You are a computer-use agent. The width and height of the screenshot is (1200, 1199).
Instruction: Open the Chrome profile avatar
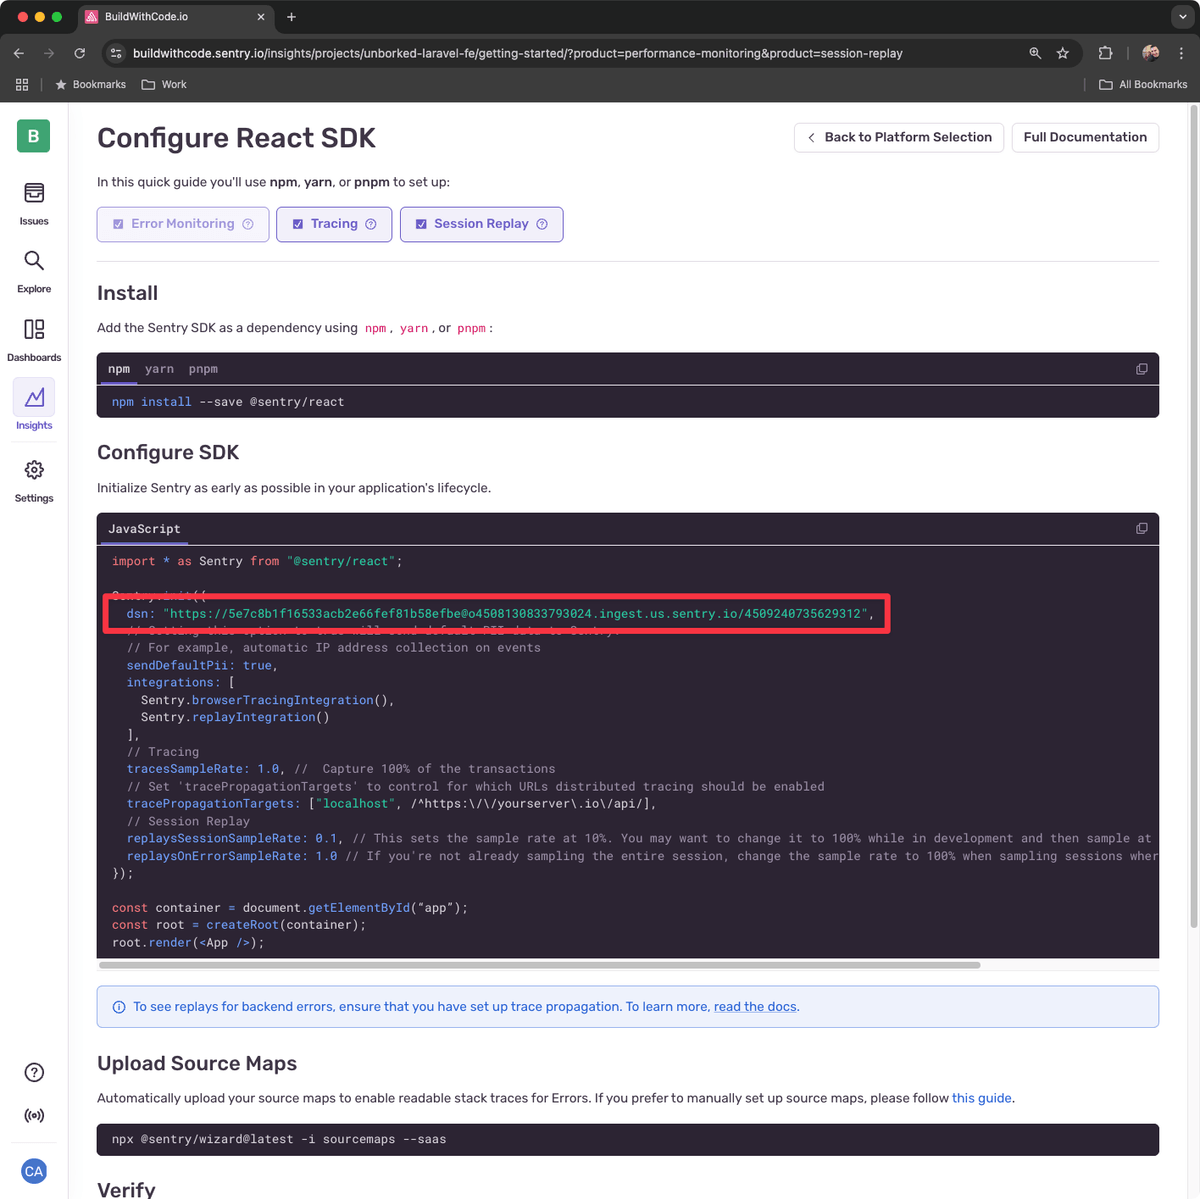coord(1151,53)
